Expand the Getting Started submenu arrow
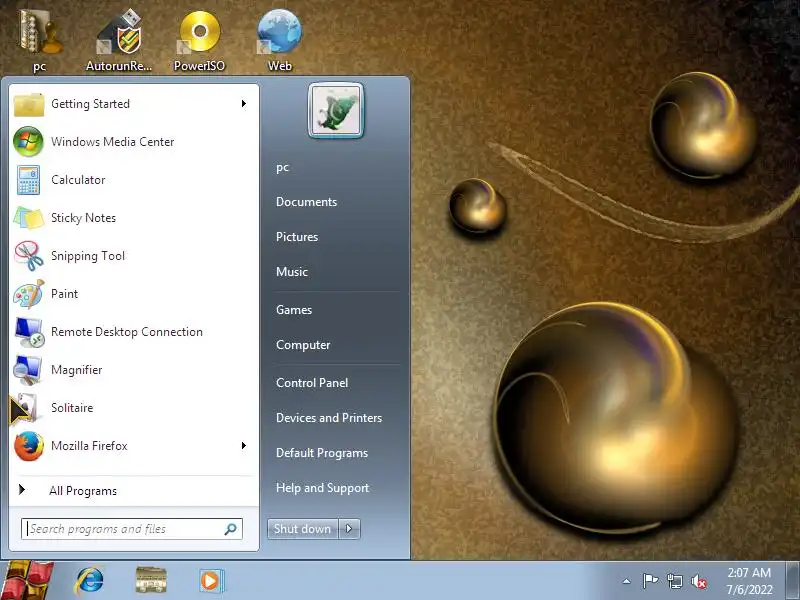This screenshot has height=600, width=800. pyautogui.click(x=244, y=104)
